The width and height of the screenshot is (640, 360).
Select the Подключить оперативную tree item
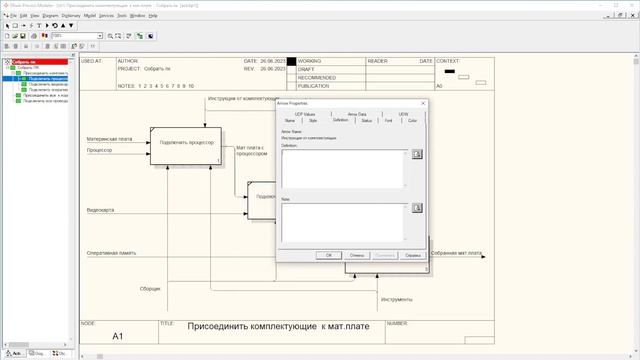tap(48, 89)
